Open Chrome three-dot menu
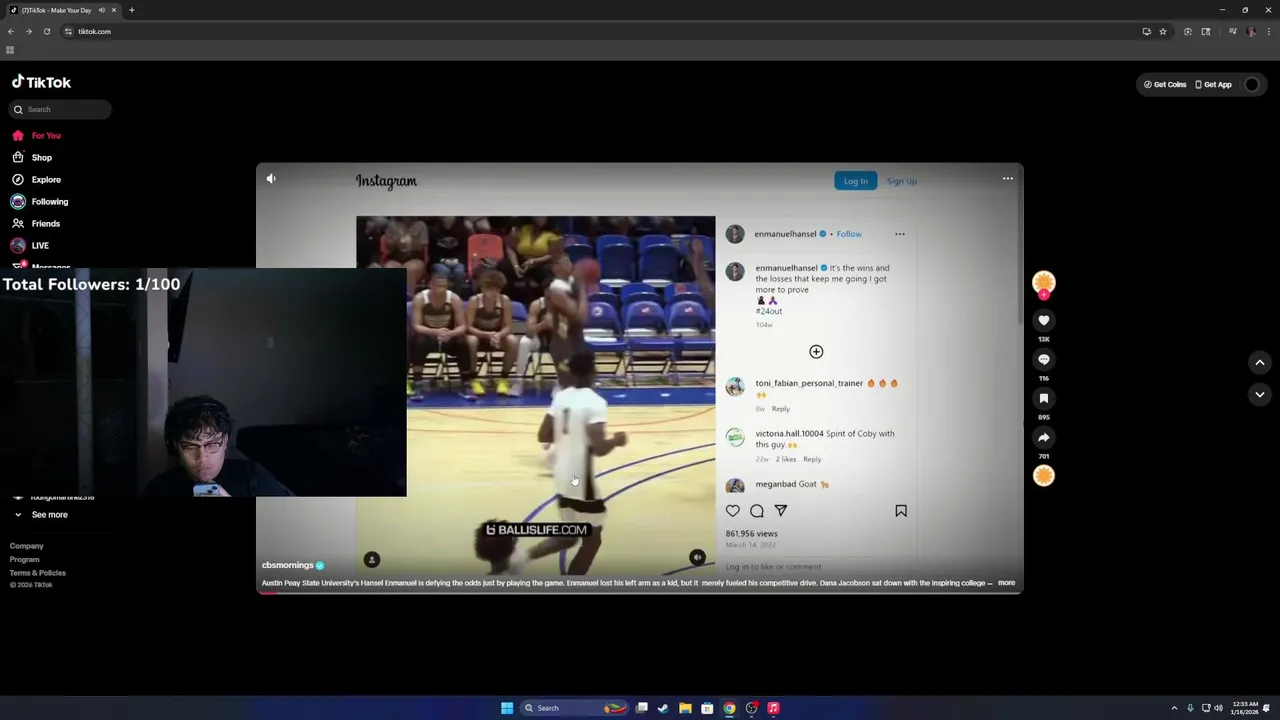The image size is (1280, 720). [1269, 31]
